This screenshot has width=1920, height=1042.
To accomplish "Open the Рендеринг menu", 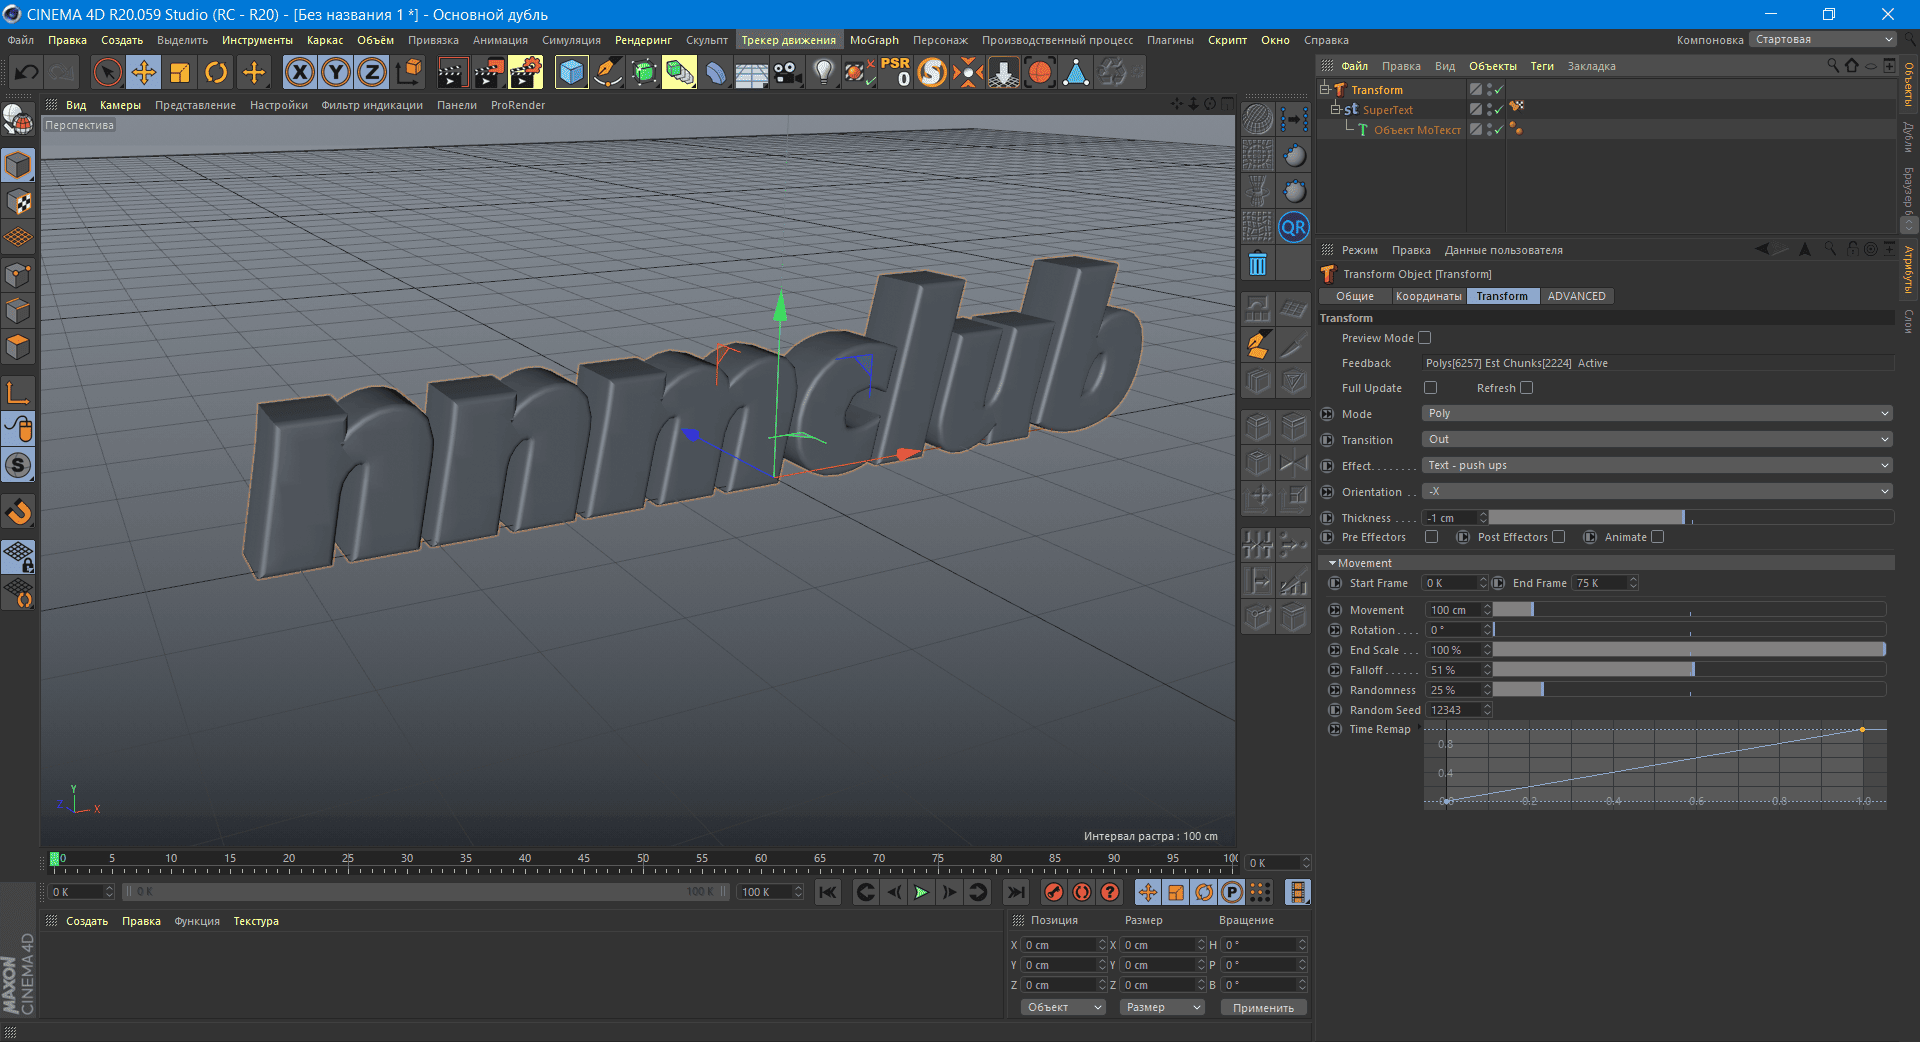I will (643, 40).
